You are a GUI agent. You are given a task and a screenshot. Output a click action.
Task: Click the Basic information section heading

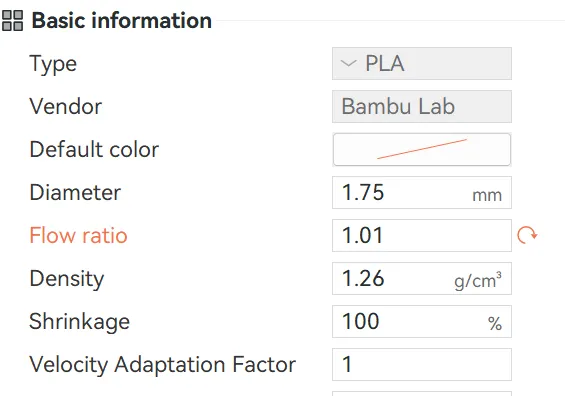122,21
